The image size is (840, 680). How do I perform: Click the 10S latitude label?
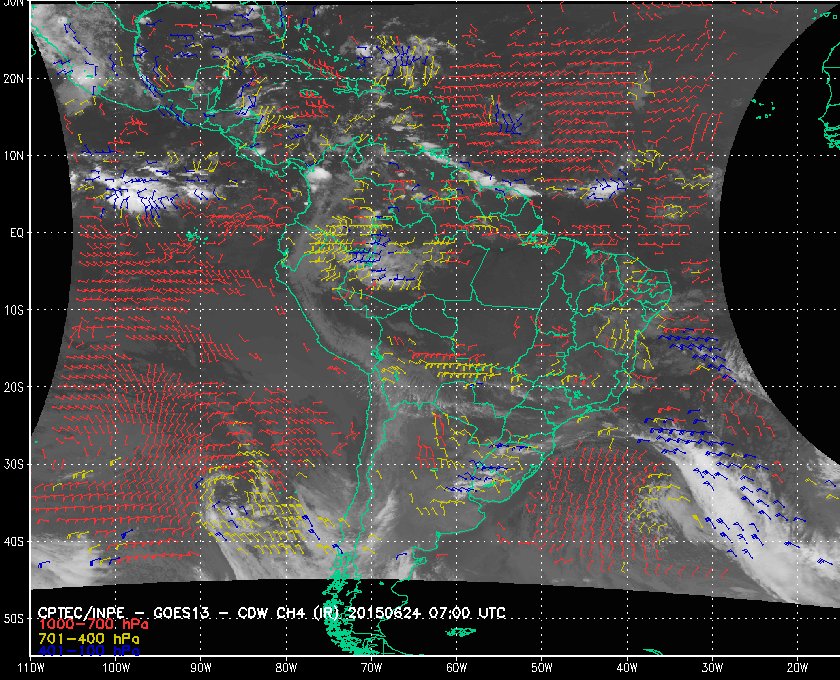click(13, 310)
